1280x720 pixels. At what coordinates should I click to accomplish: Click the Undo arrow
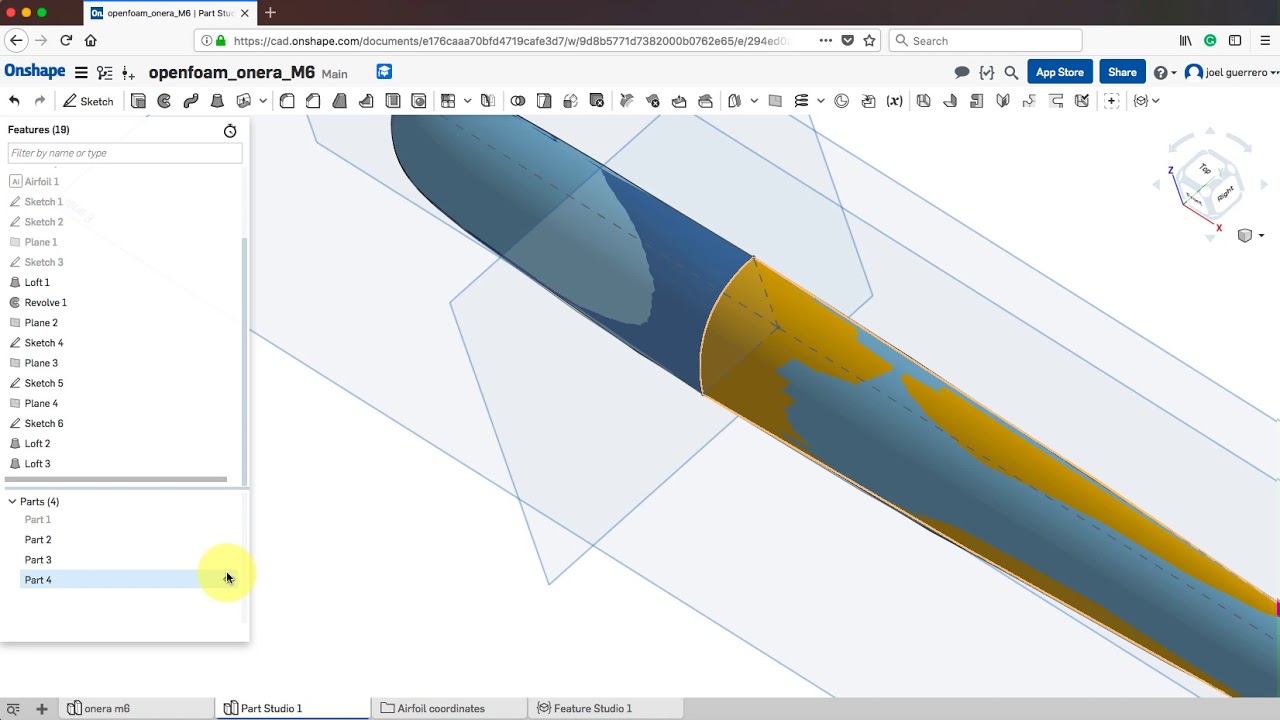(x=14, y=101)
